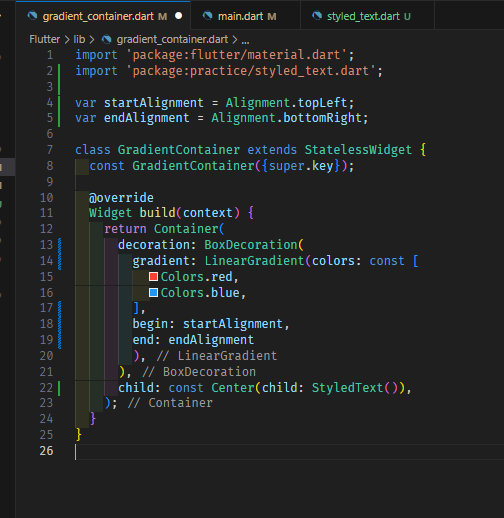Click line number 7 in the gutter

(50, 150)
